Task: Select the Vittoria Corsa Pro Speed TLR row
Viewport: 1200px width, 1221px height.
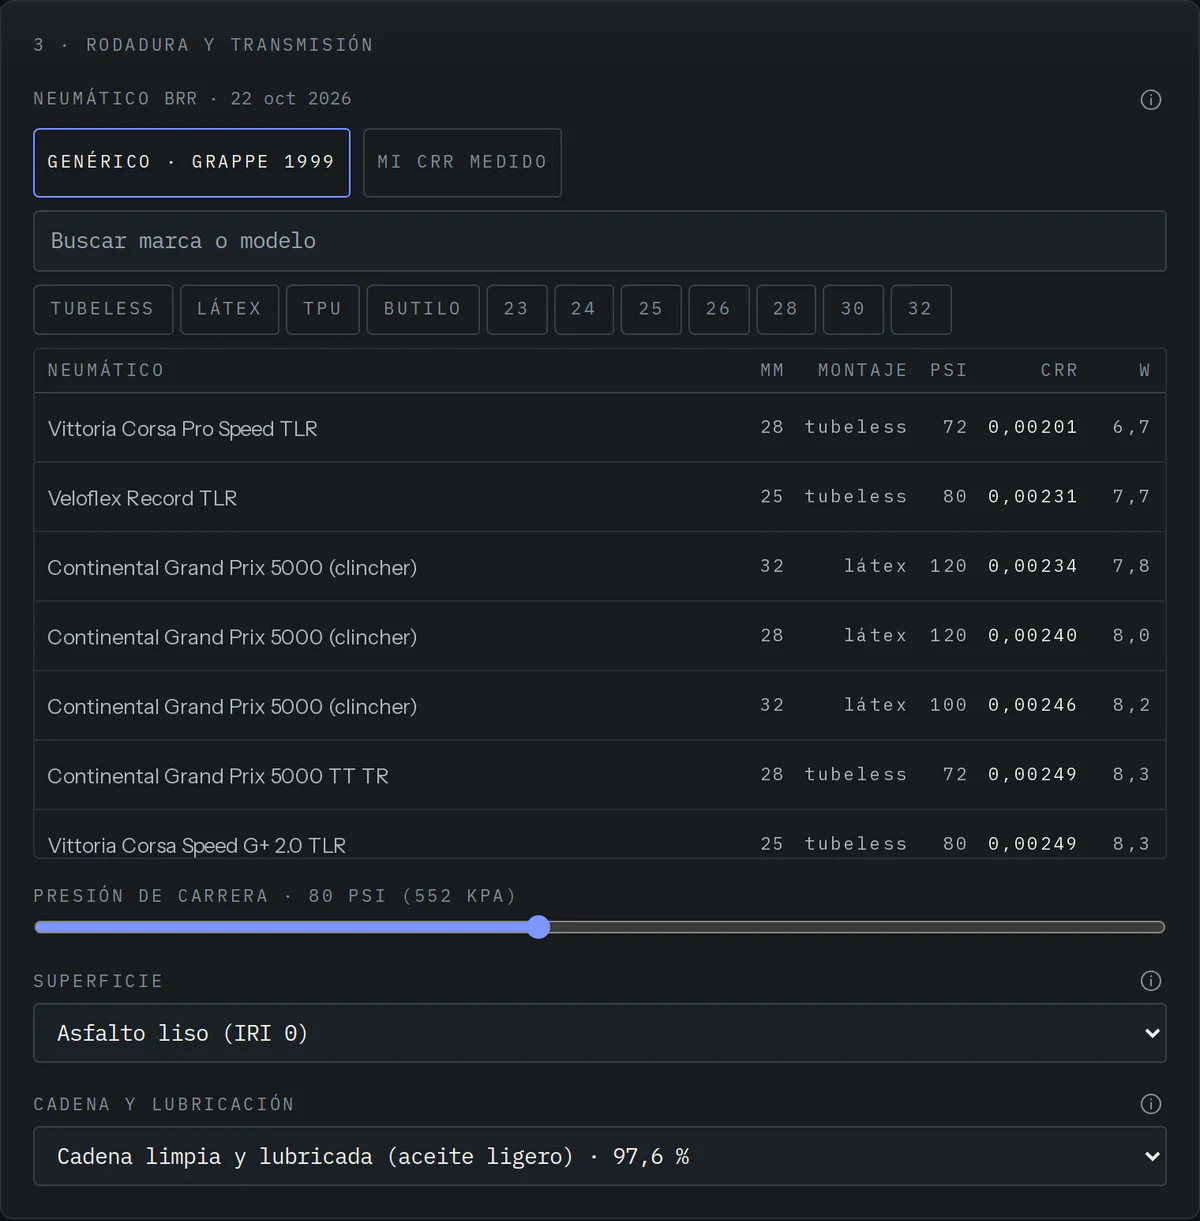Action: [600, 428]
